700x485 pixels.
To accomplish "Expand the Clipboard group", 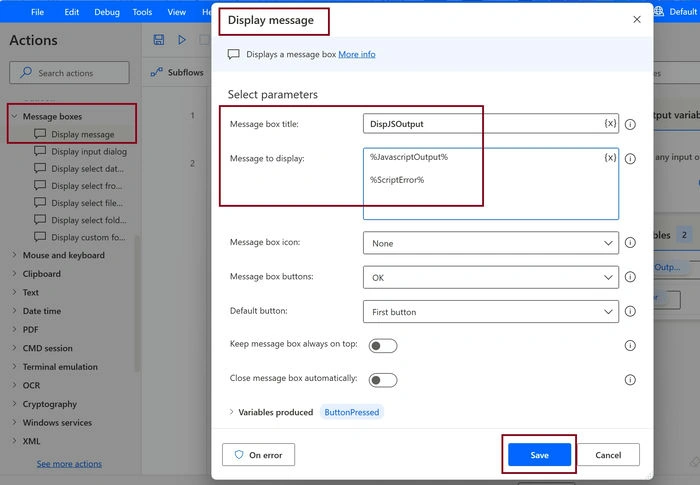I will pyautogui.click(x=14, y=273).
